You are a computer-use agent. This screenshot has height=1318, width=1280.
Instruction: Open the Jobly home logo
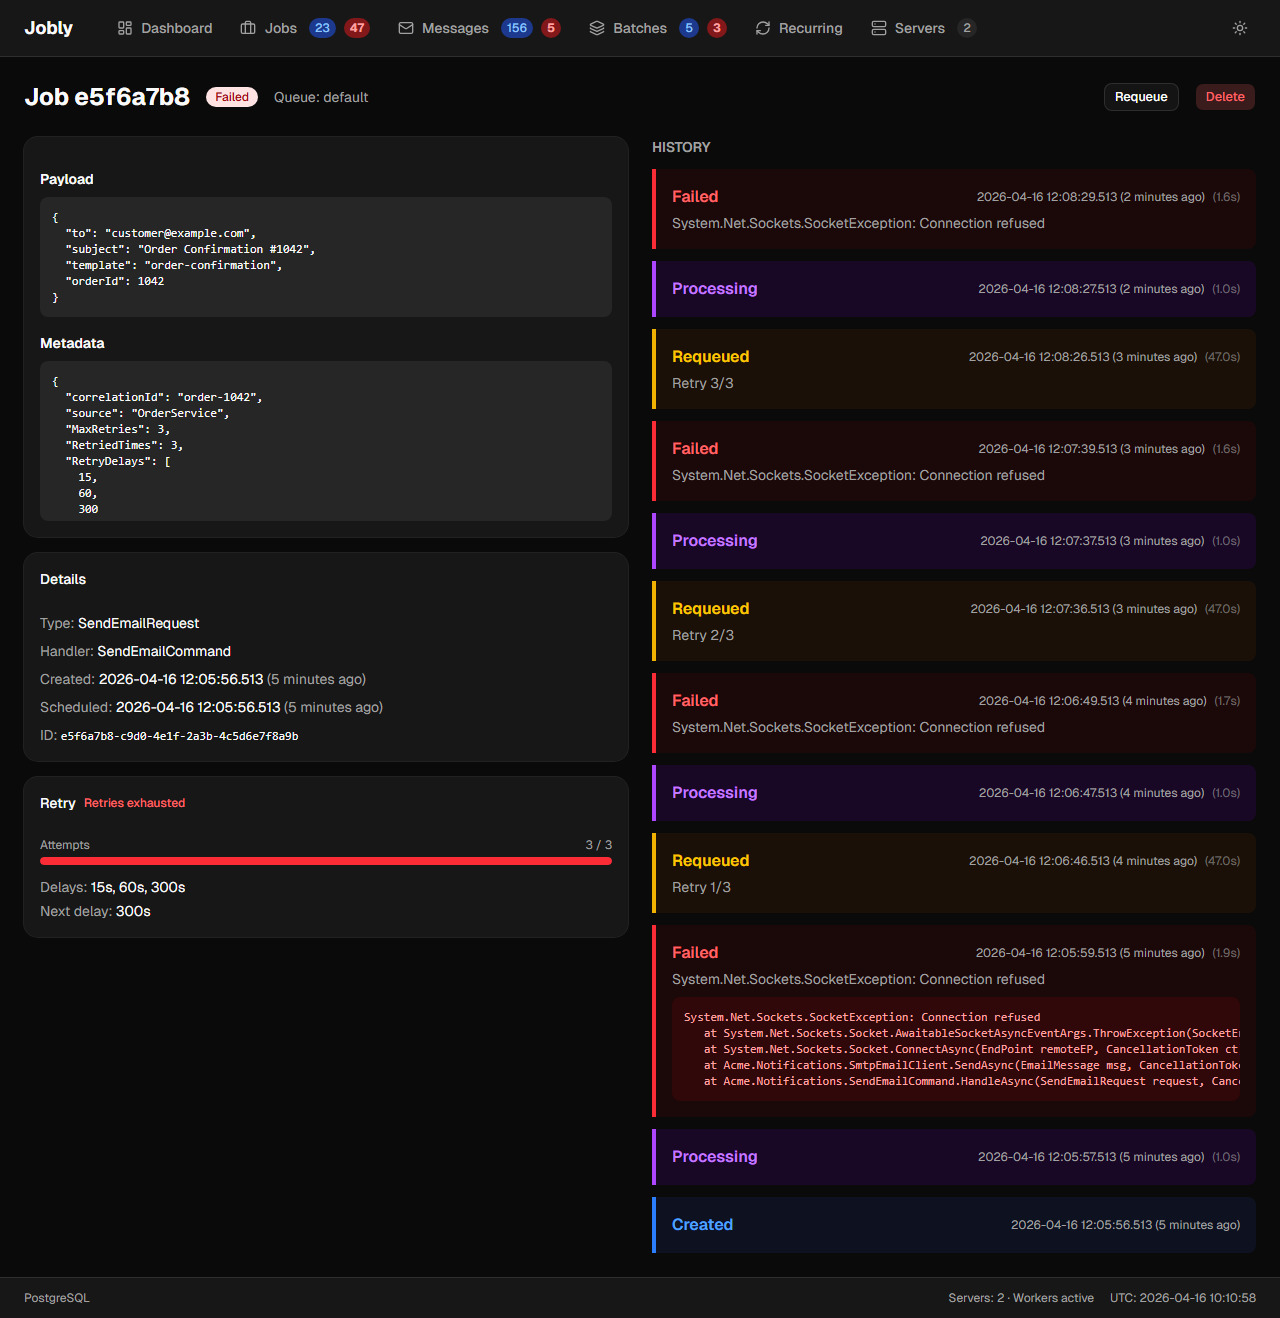pos(48,28)
